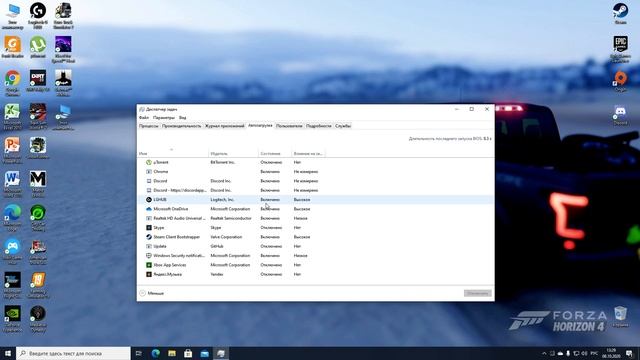
Task: Click the Skype startup entry icon
Action: tap(149, 228)
